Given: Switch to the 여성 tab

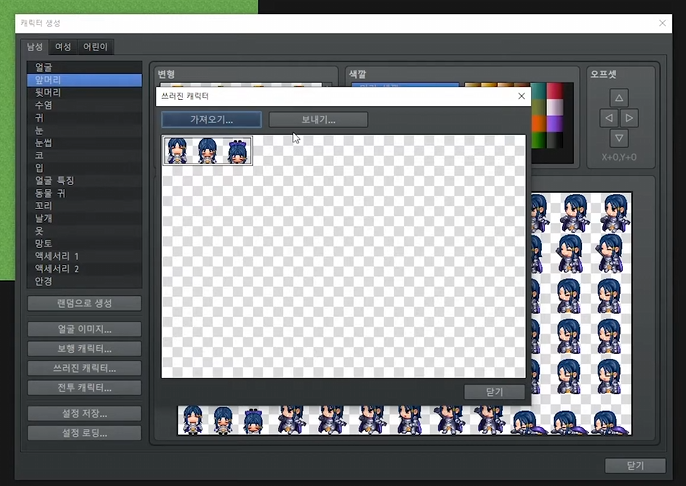Looking at the screenshot, I should pos(63,47).
